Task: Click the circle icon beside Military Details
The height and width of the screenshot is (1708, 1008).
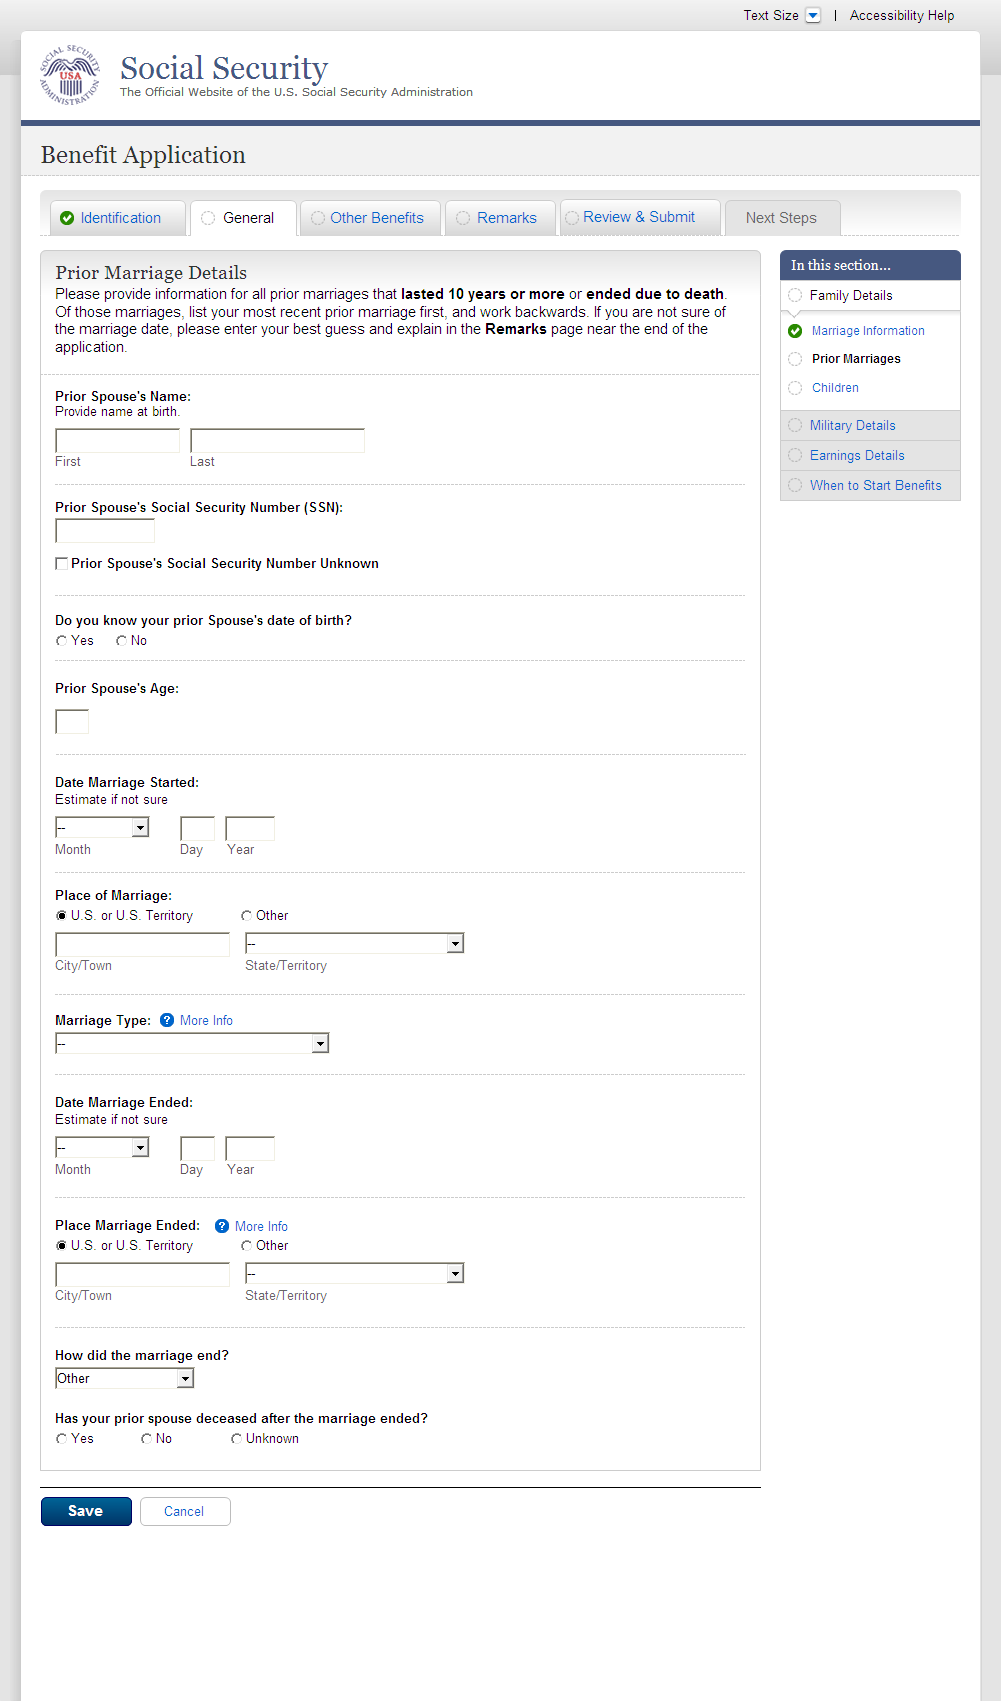Action: 795,426
